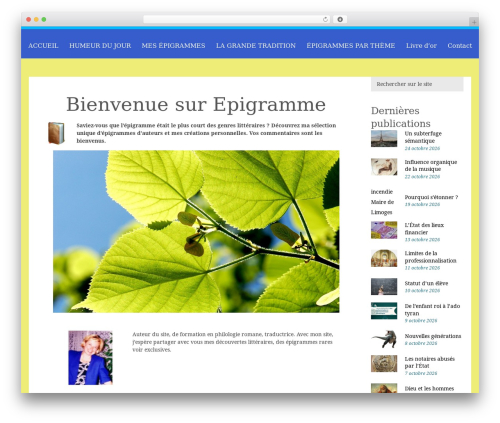The image size is (500, 423).
Task: Click the browser address bar
Action: point(237,20)
